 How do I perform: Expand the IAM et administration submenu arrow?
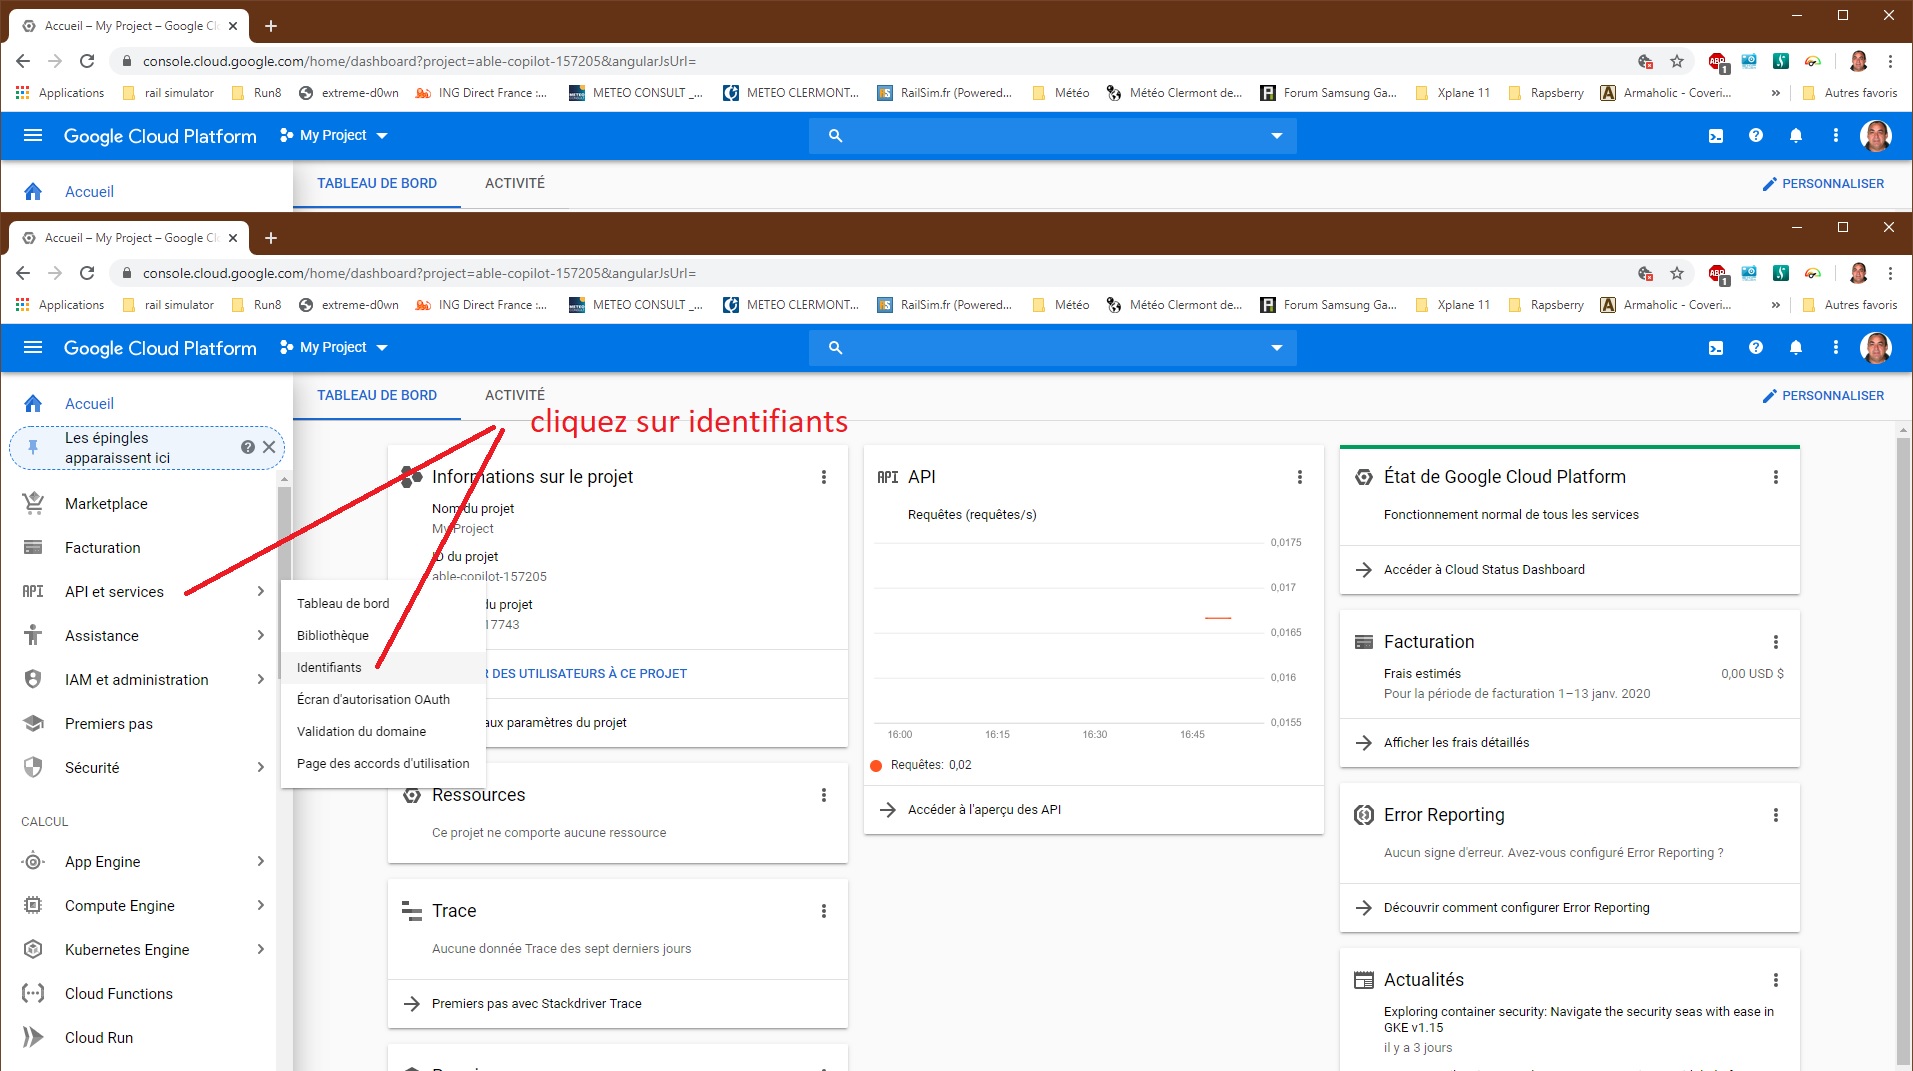pyautogui.click(x=260, y=679)
